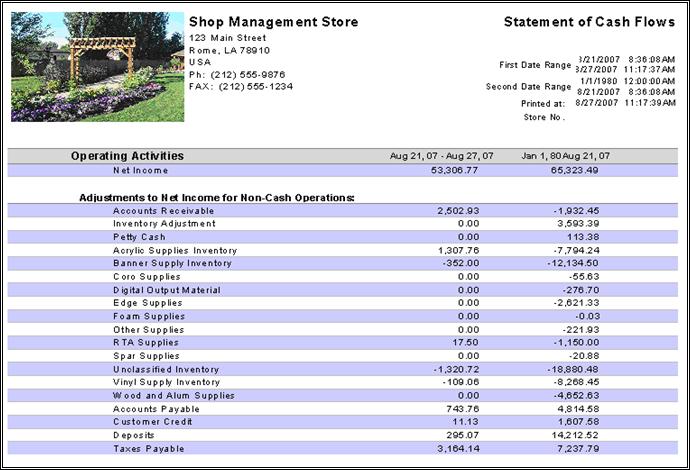Click the Customer Credit row label
Viewport: 690px width, 470px height.
(x=152, y=422)
